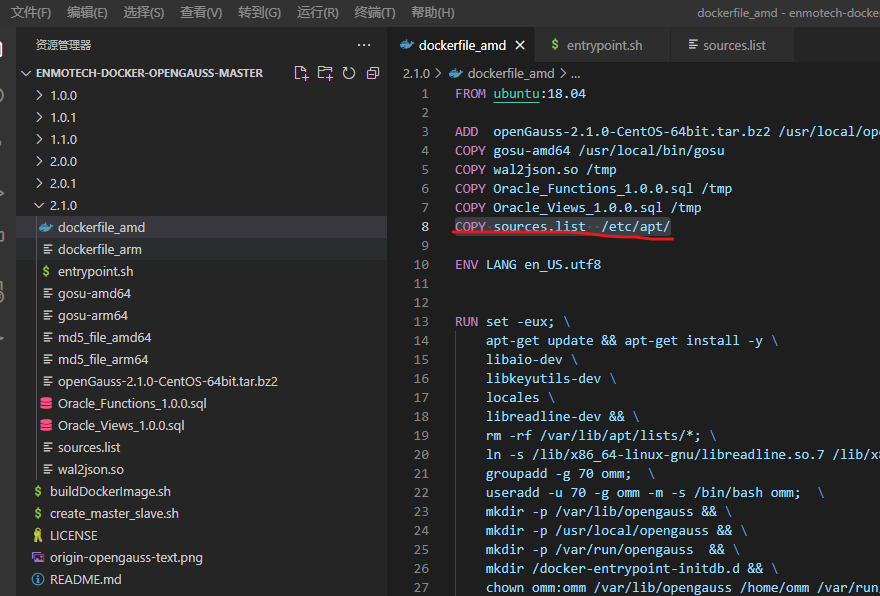880x596 pixels.
Task: Expand the 2.0.0 folder
Action: coord(39,161)
